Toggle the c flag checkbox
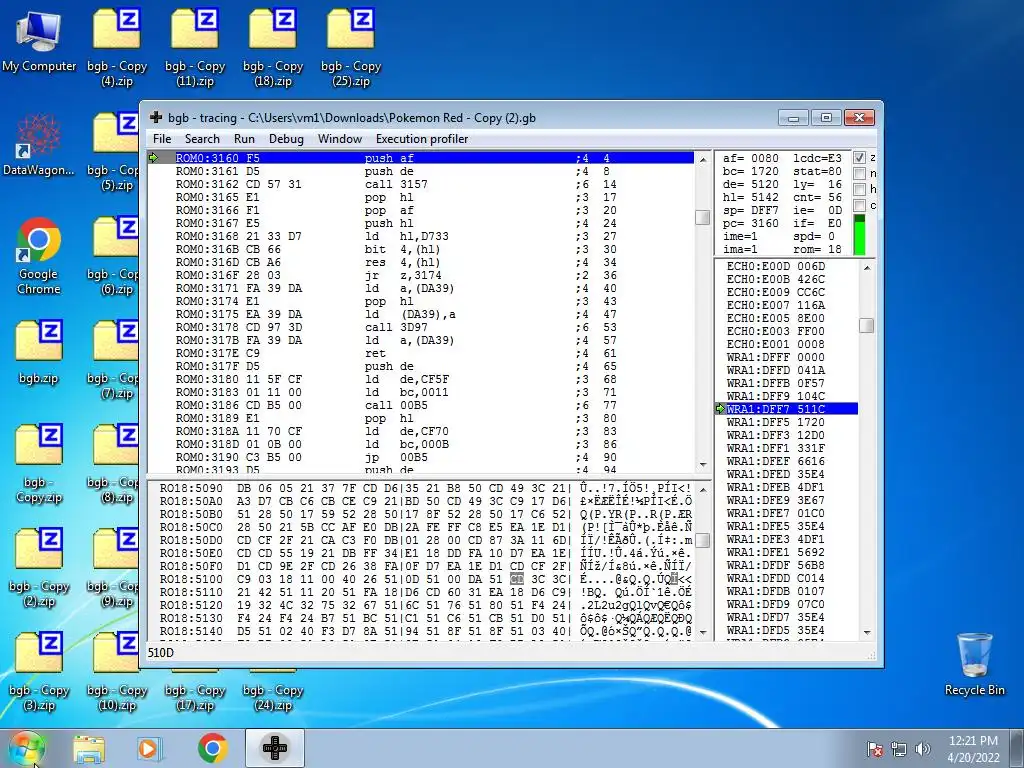Image resolution: width=1024 pixels, height=768 pixels. point(859,206)
